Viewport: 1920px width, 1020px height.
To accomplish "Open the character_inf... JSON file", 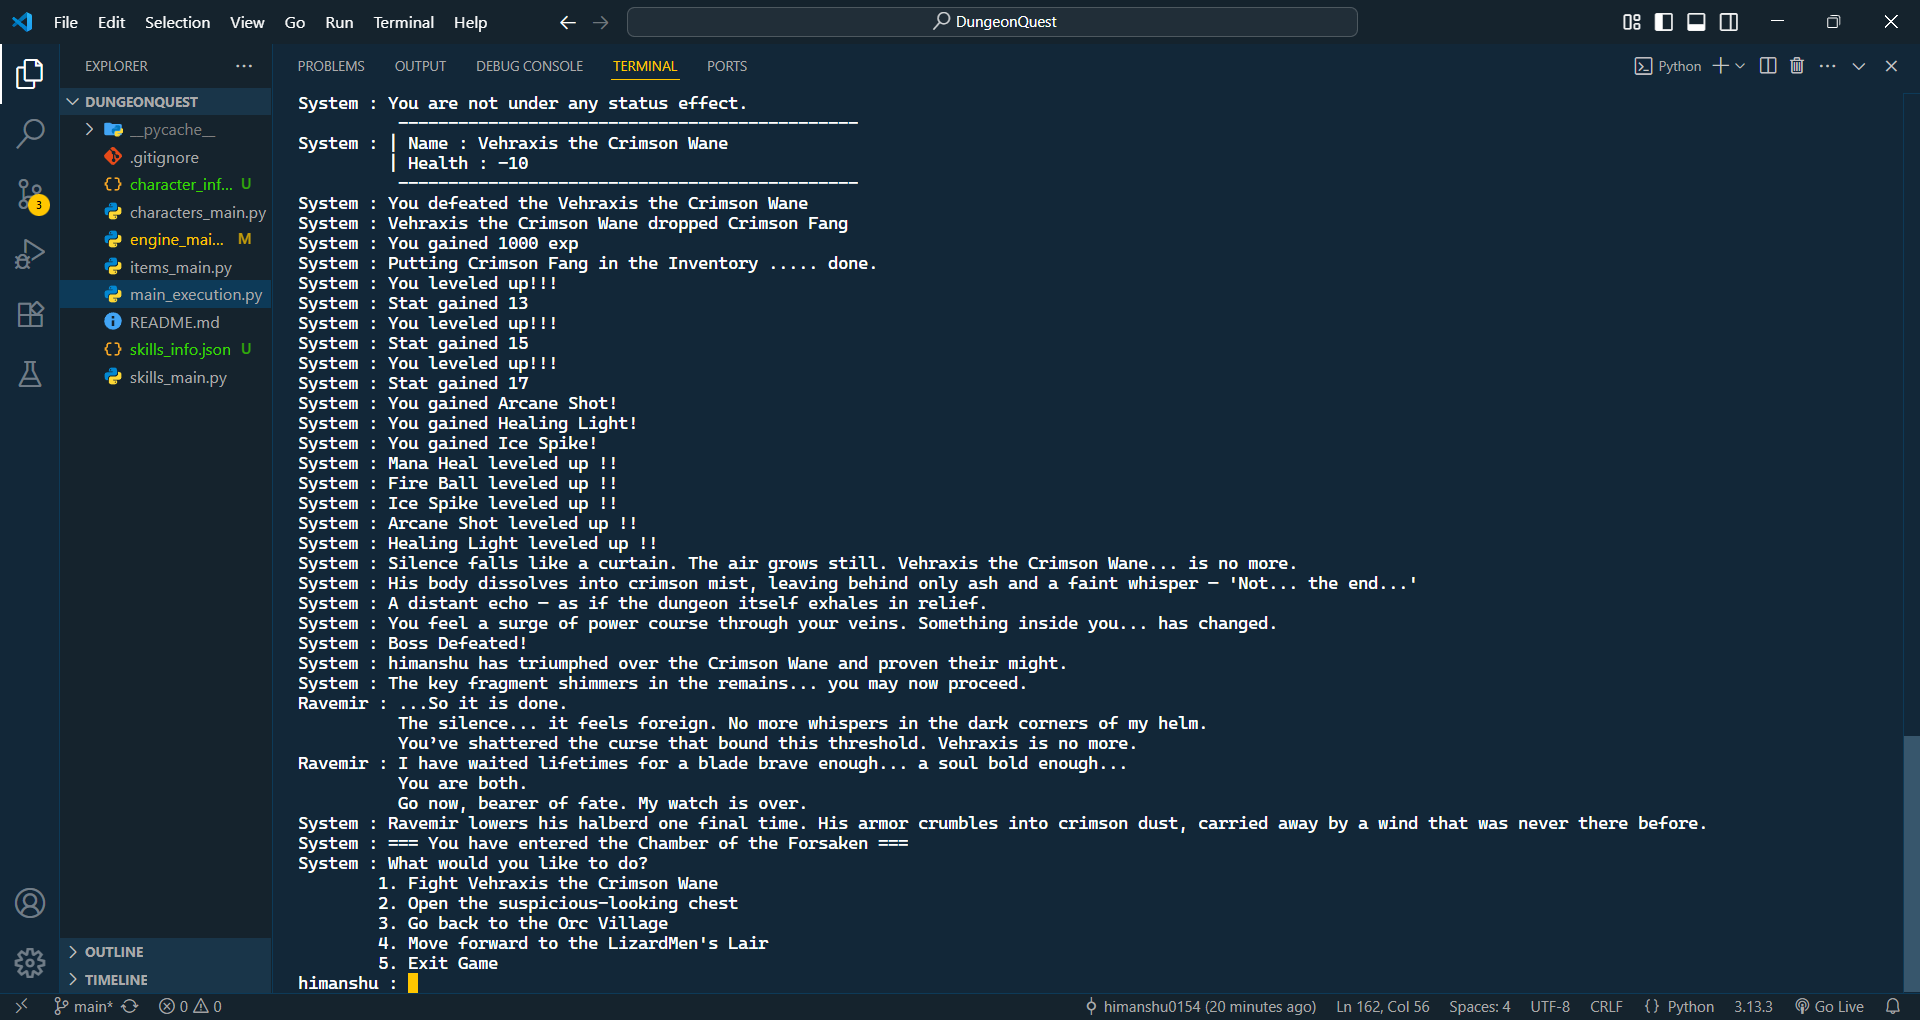I will coord(166,185).
